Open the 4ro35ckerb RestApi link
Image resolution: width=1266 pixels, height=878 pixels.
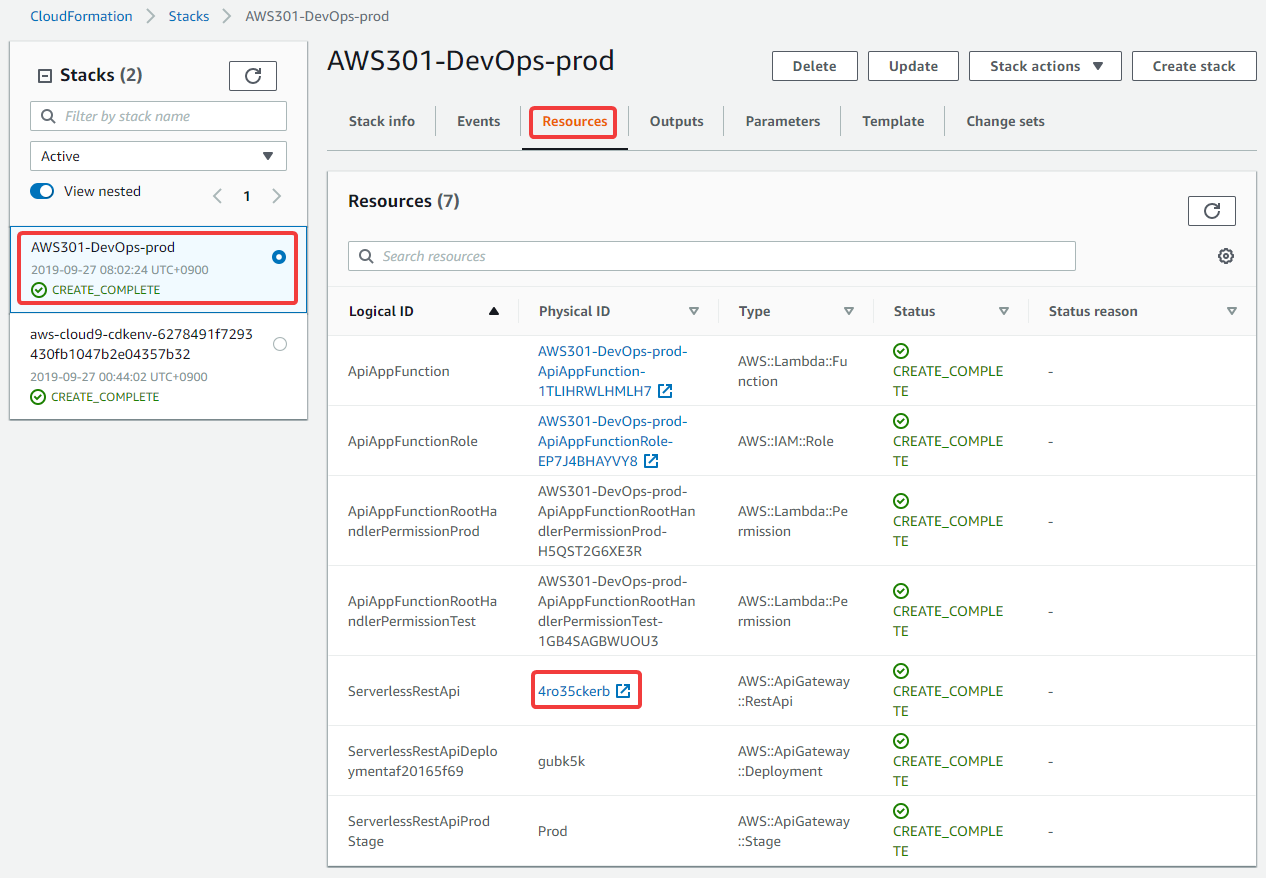(x=574, y=691)
